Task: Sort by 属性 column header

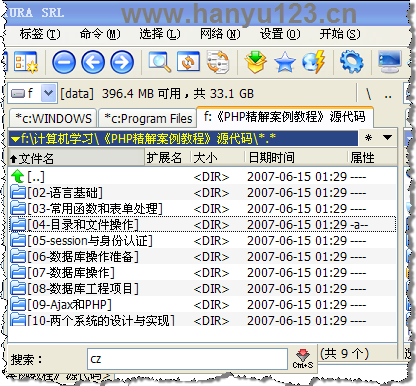Action: point(372,157)
